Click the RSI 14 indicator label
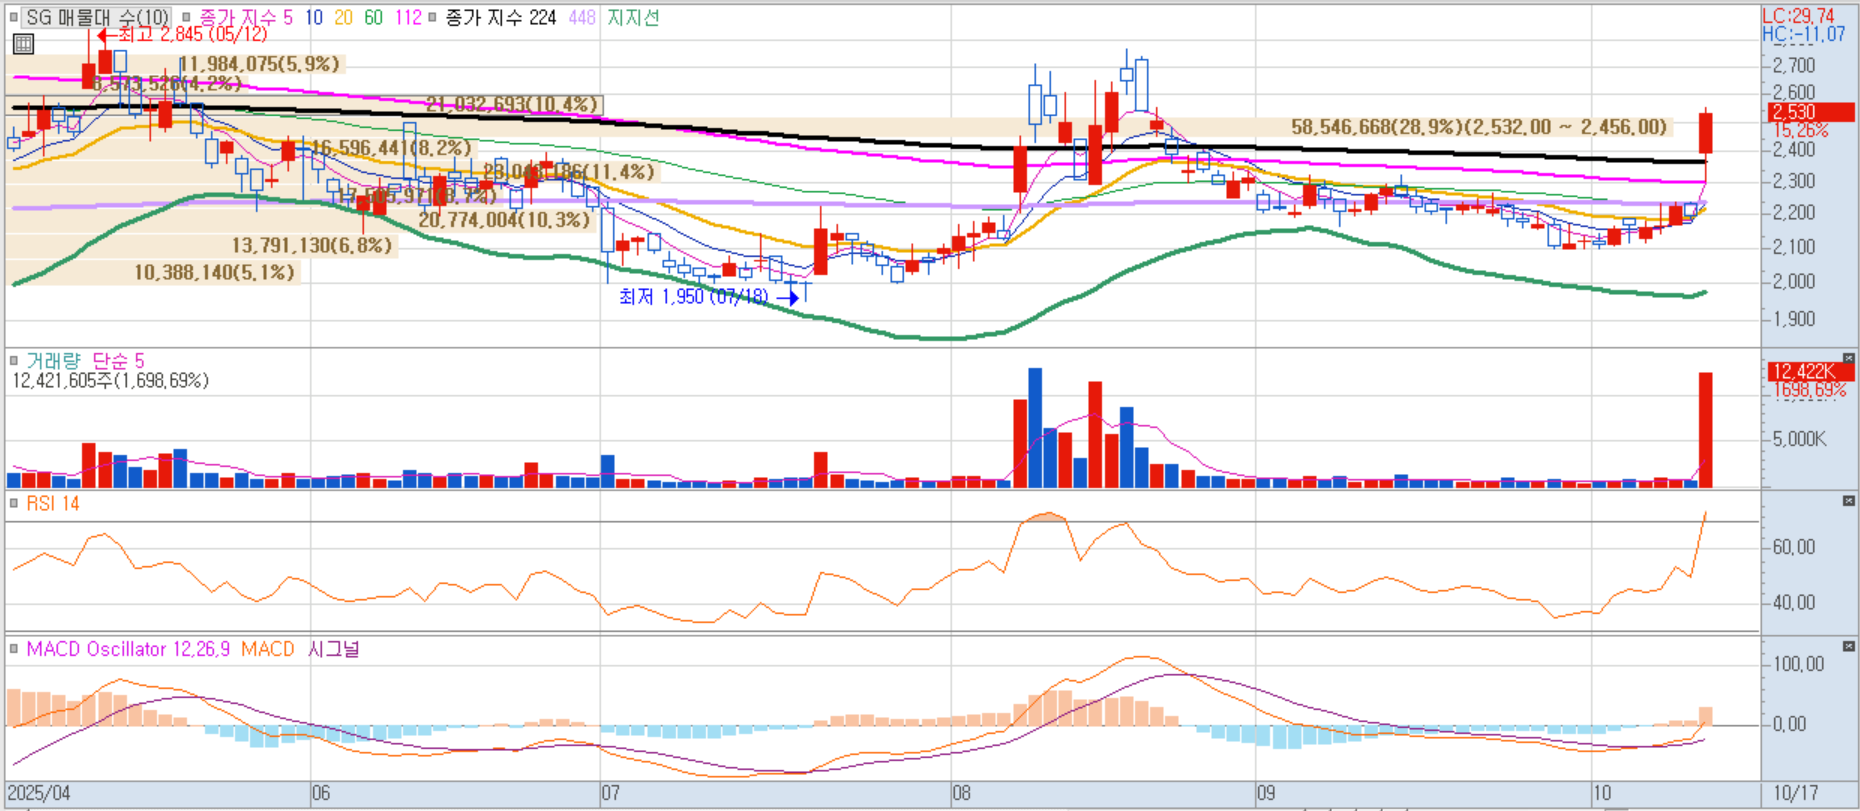Viewport: 1860px width, 811px height. click(x=53, y=503)
